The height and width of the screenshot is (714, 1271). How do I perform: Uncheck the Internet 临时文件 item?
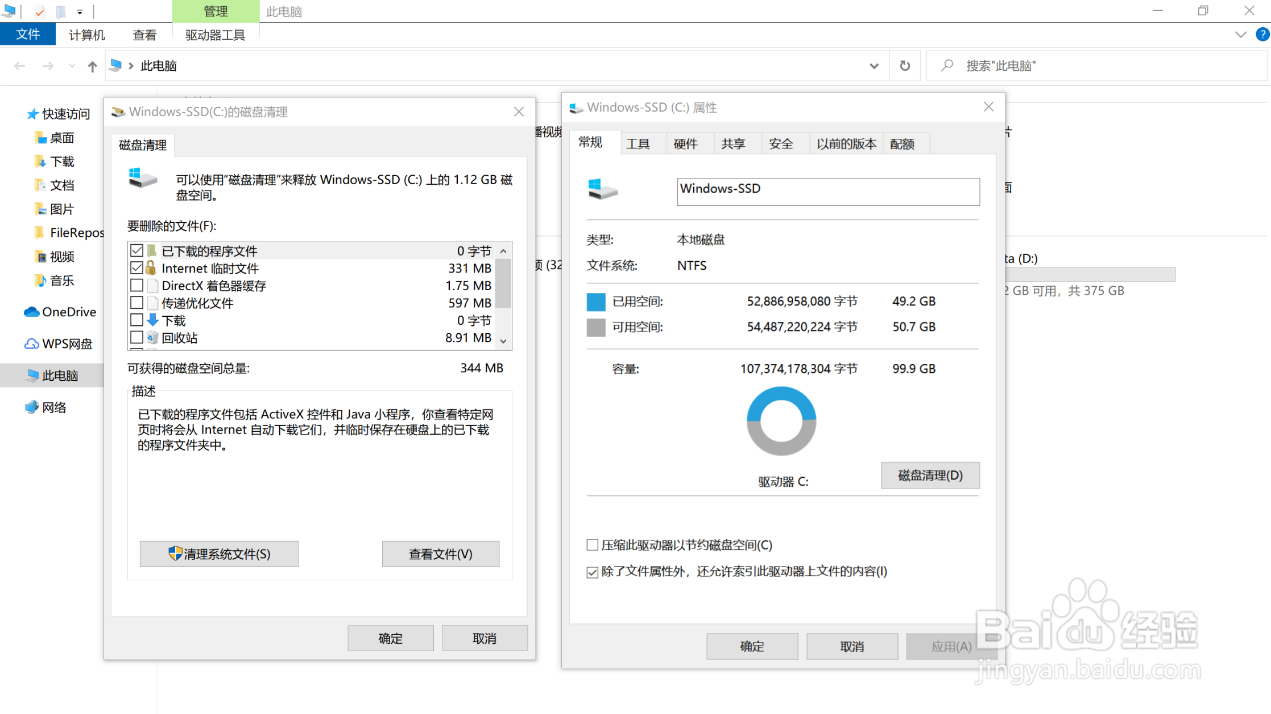(137, 268)
